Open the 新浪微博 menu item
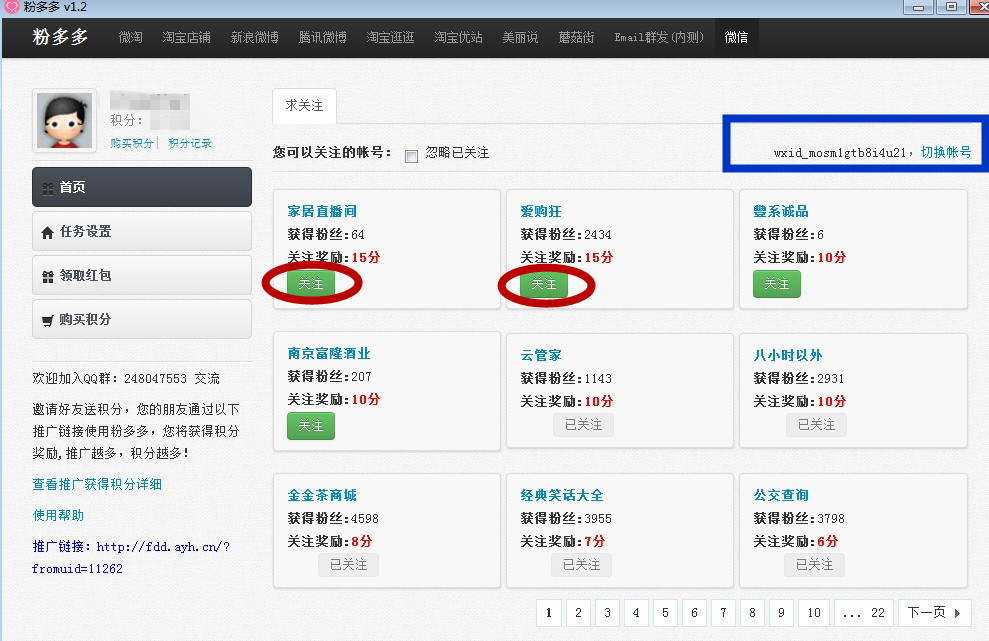 (x=255, y=38)
